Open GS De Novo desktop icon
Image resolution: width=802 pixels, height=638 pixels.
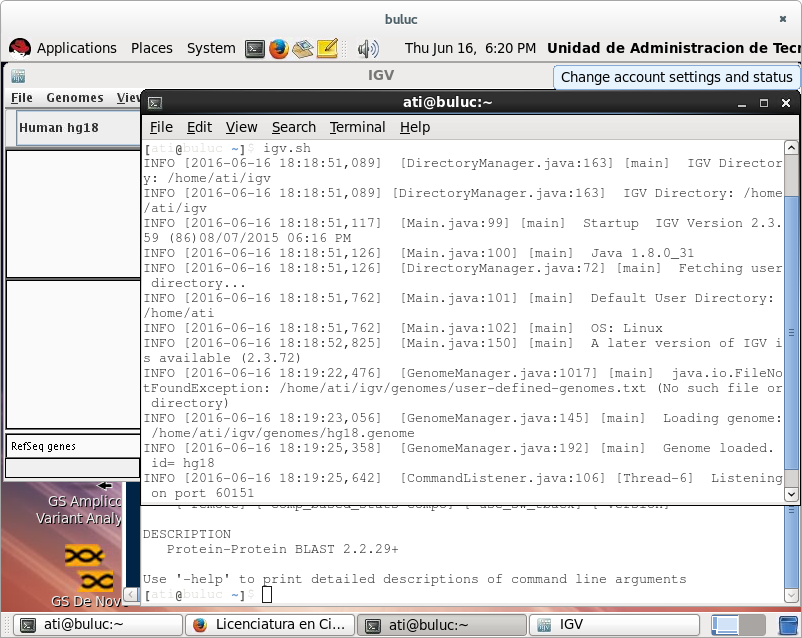[87, 577]
